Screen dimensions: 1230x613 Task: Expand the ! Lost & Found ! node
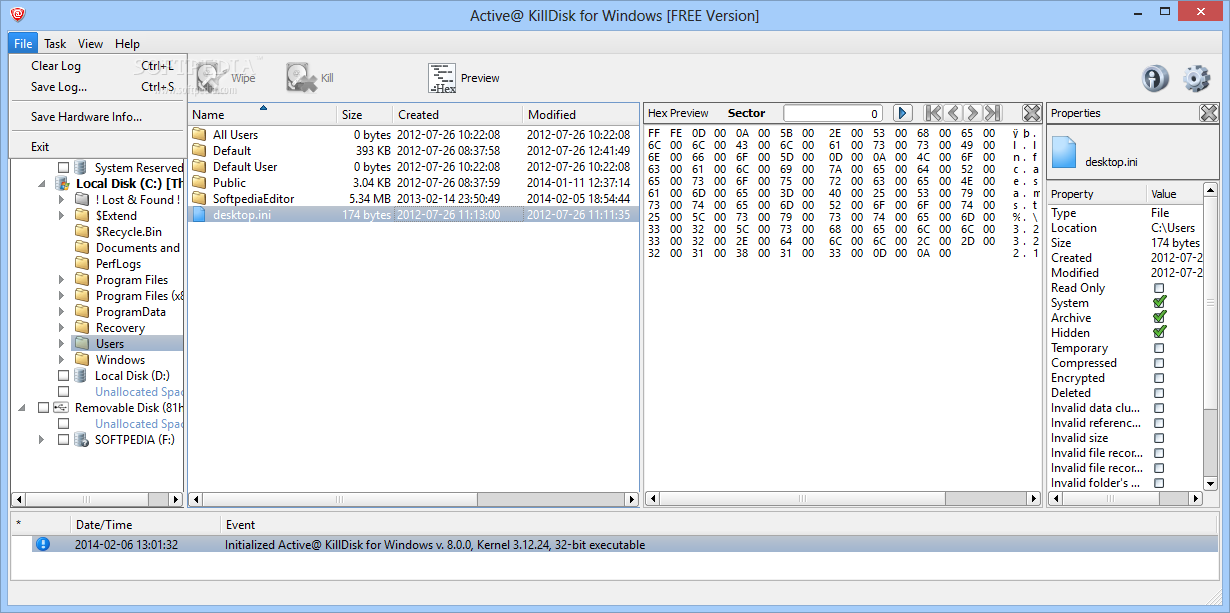click(61, 199)
